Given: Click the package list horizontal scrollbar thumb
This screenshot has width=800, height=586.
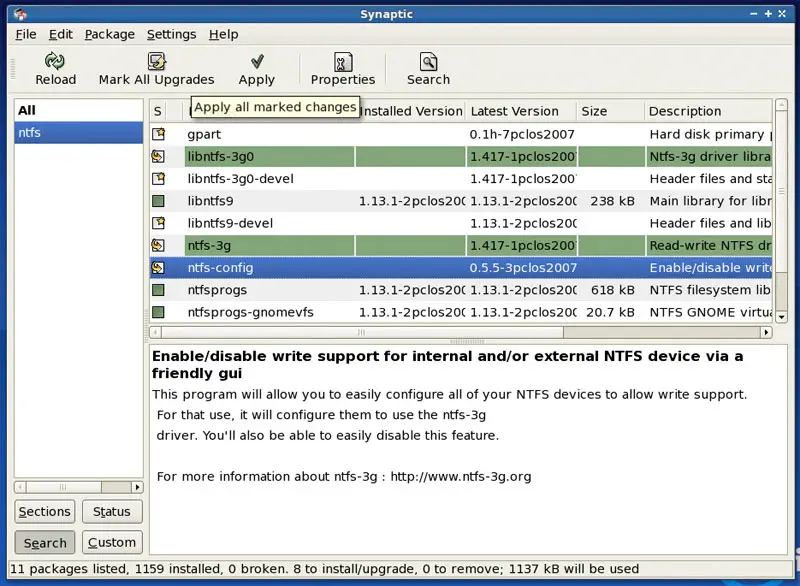Looking at the screenshot, I should pos(362,333).
